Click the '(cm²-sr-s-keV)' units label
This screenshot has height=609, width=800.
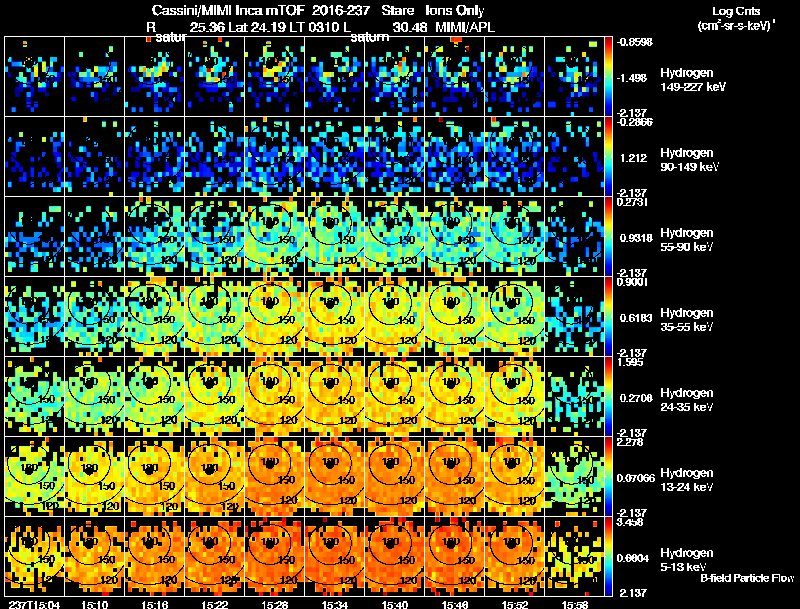[x=735, y=25]
